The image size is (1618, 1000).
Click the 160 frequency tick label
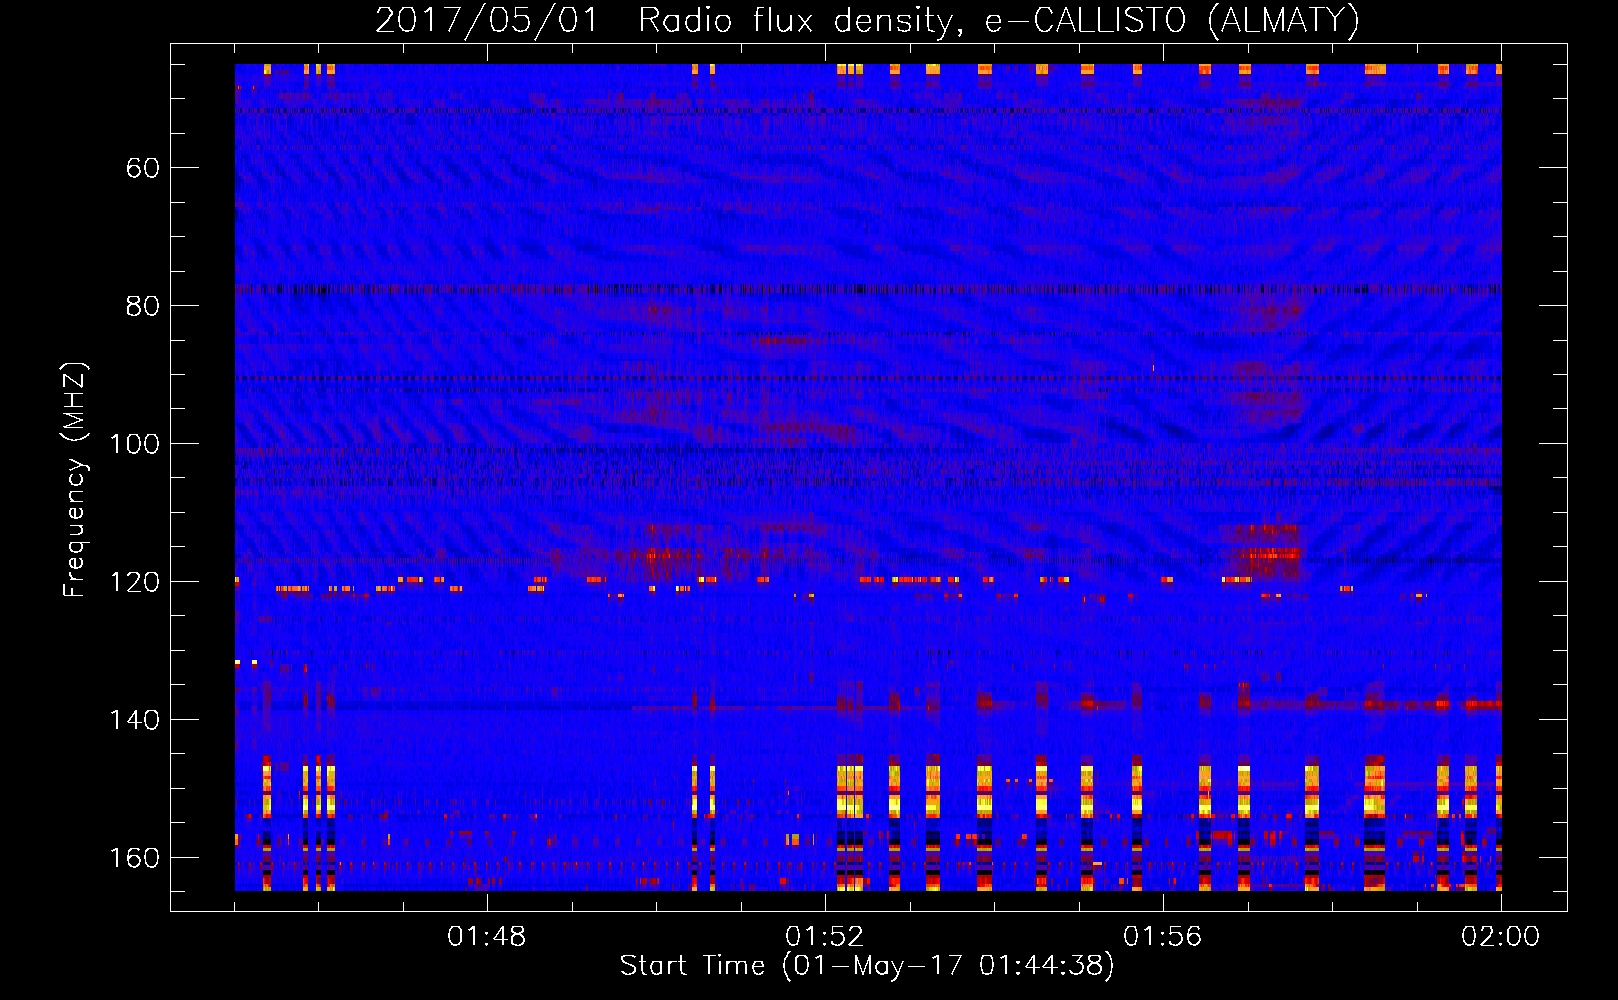pos(135,858)
